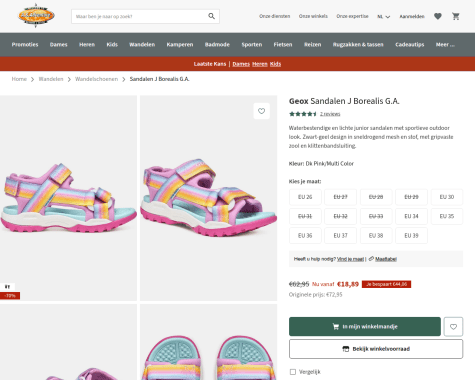Open Onze winkels link
This screenshot has width=475, height=380.
(313, 16)
